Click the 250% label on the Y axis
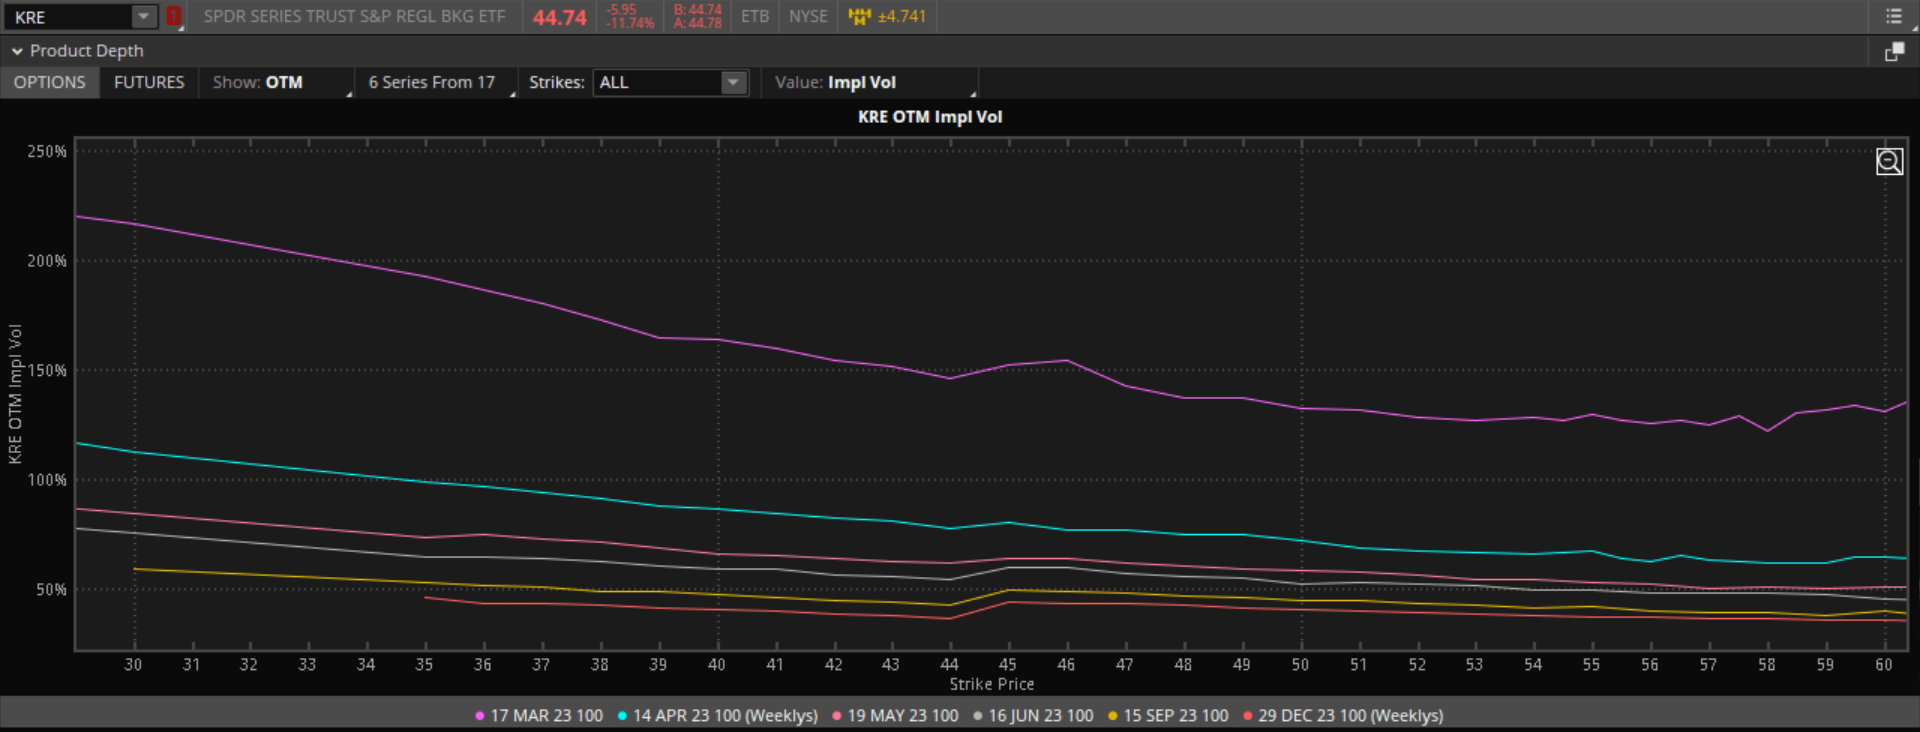The width and height of the screenshot is (1920, 732). tap(47, 151)
